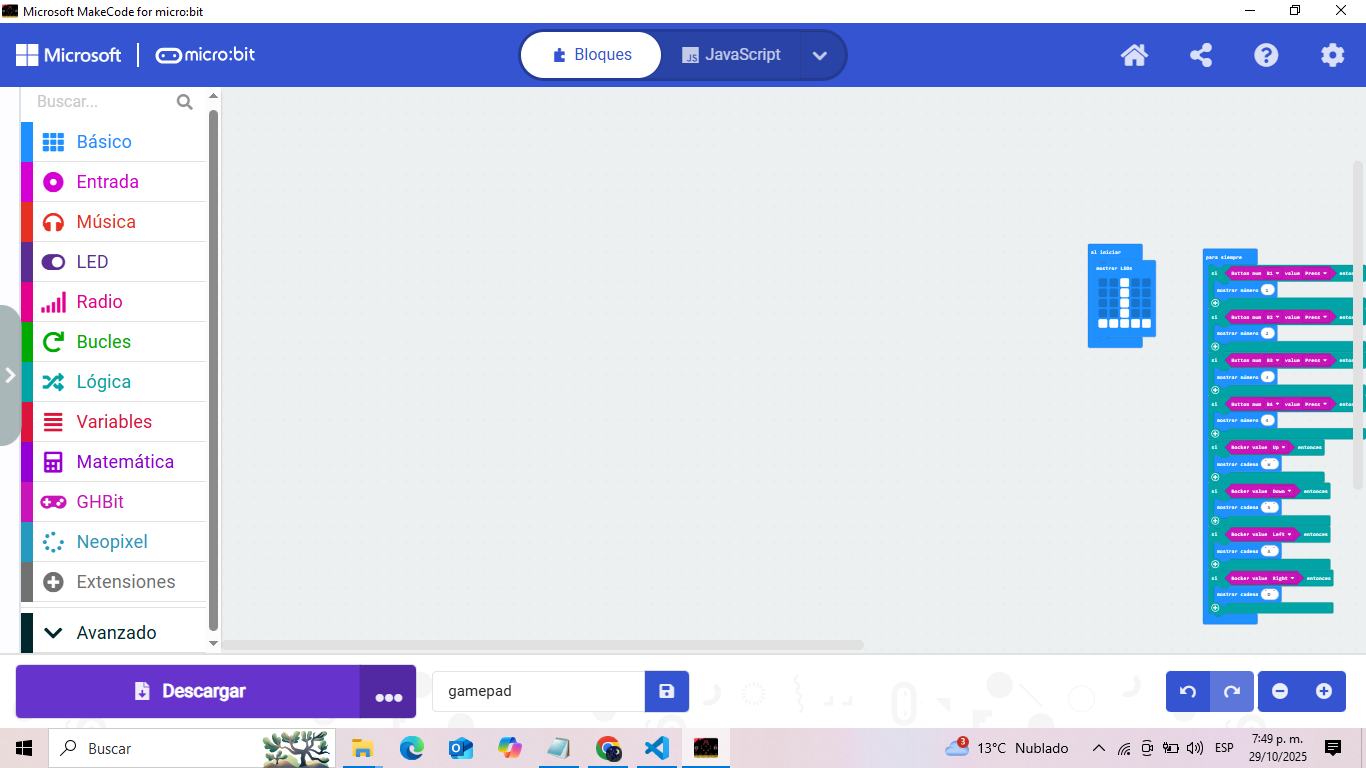Open the Home page icon
The image size is (1366, 768).
coord(1134,55)
